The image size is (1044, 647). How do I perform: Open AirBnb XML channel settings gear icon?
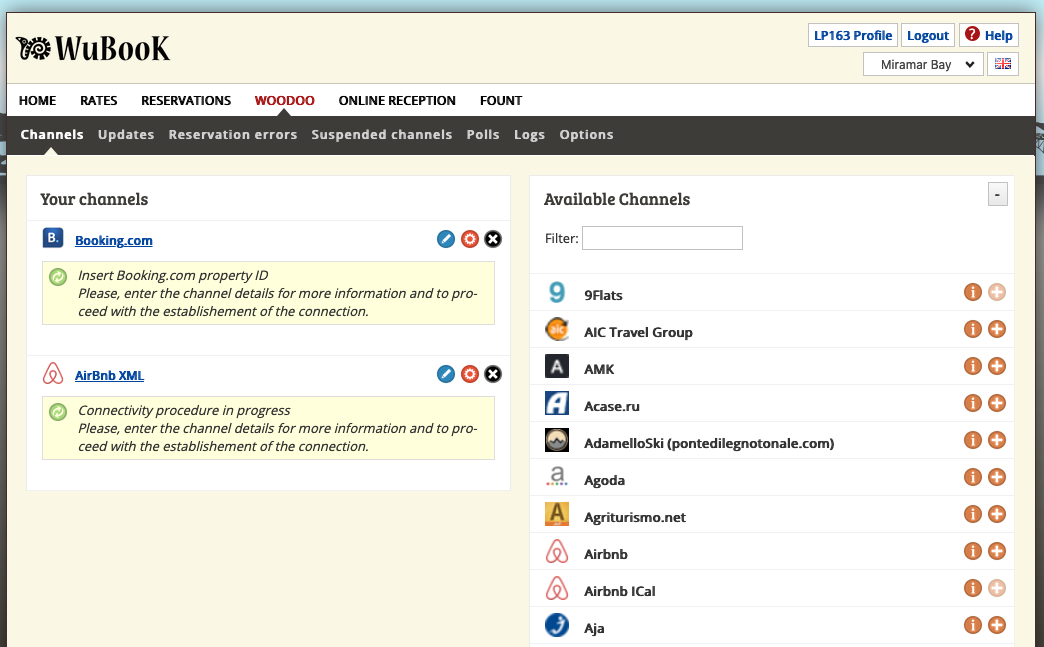470,374
